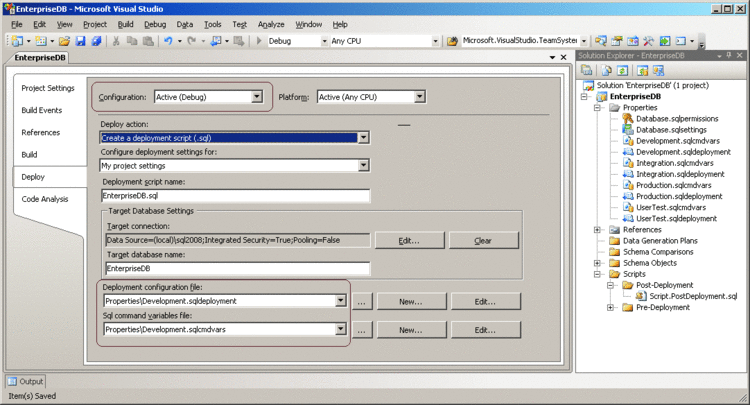The image size is (750, 405).
Task: Click the Add New Item toolbar icon
Action: 41,41
